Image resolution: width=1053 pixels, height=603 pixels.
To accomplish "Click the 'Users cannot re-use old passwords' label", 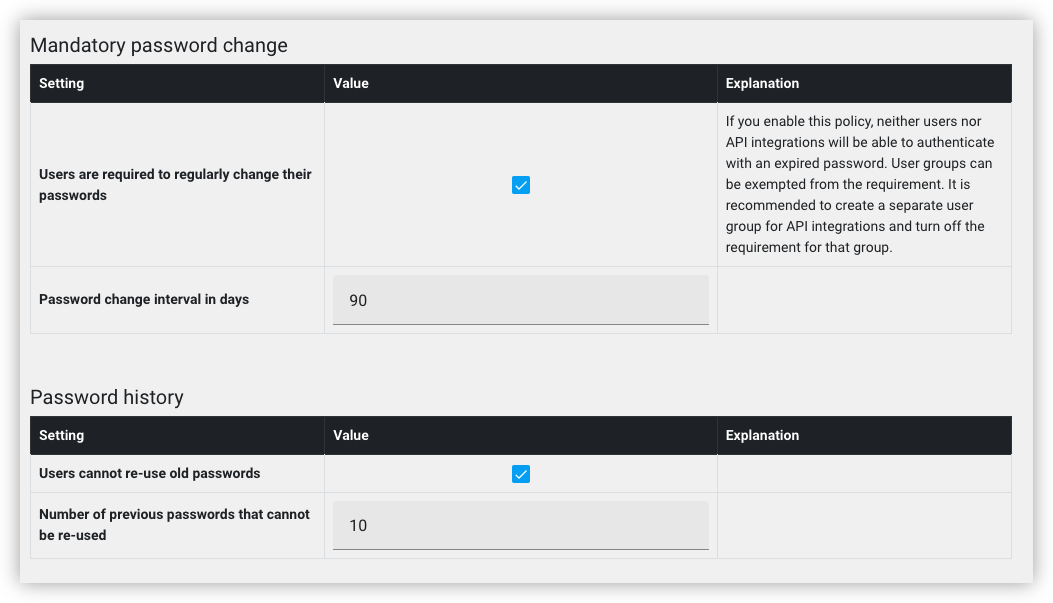I will [x=149, y=473].
